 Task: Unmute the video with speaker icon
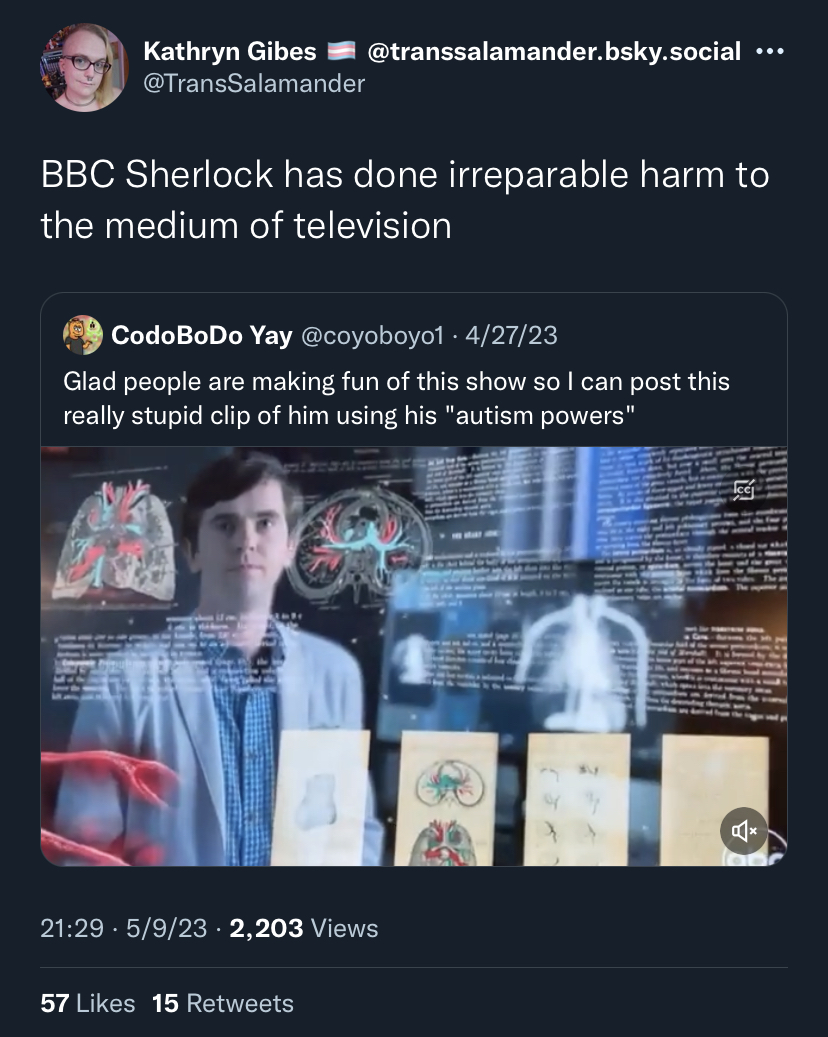pyautogui.click(x=744, y=831)
